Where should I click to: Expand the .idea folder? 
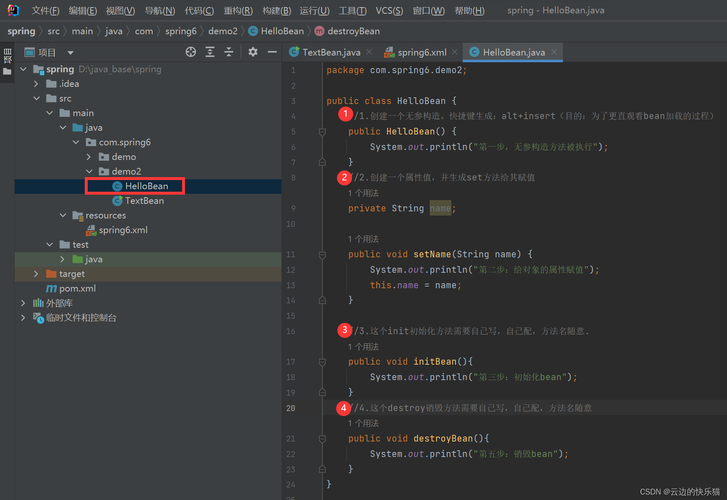click(36, 84)
